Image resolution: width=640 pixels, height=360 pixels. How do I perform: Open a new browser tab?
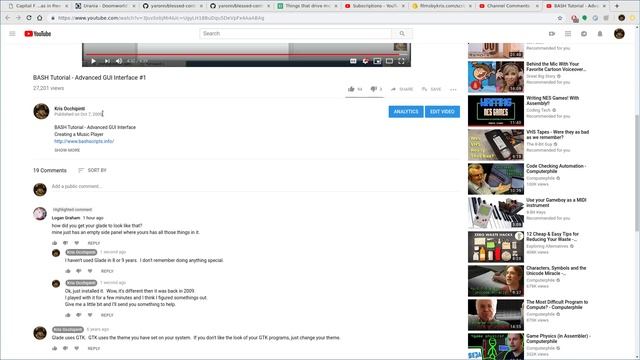pos(616,6)
